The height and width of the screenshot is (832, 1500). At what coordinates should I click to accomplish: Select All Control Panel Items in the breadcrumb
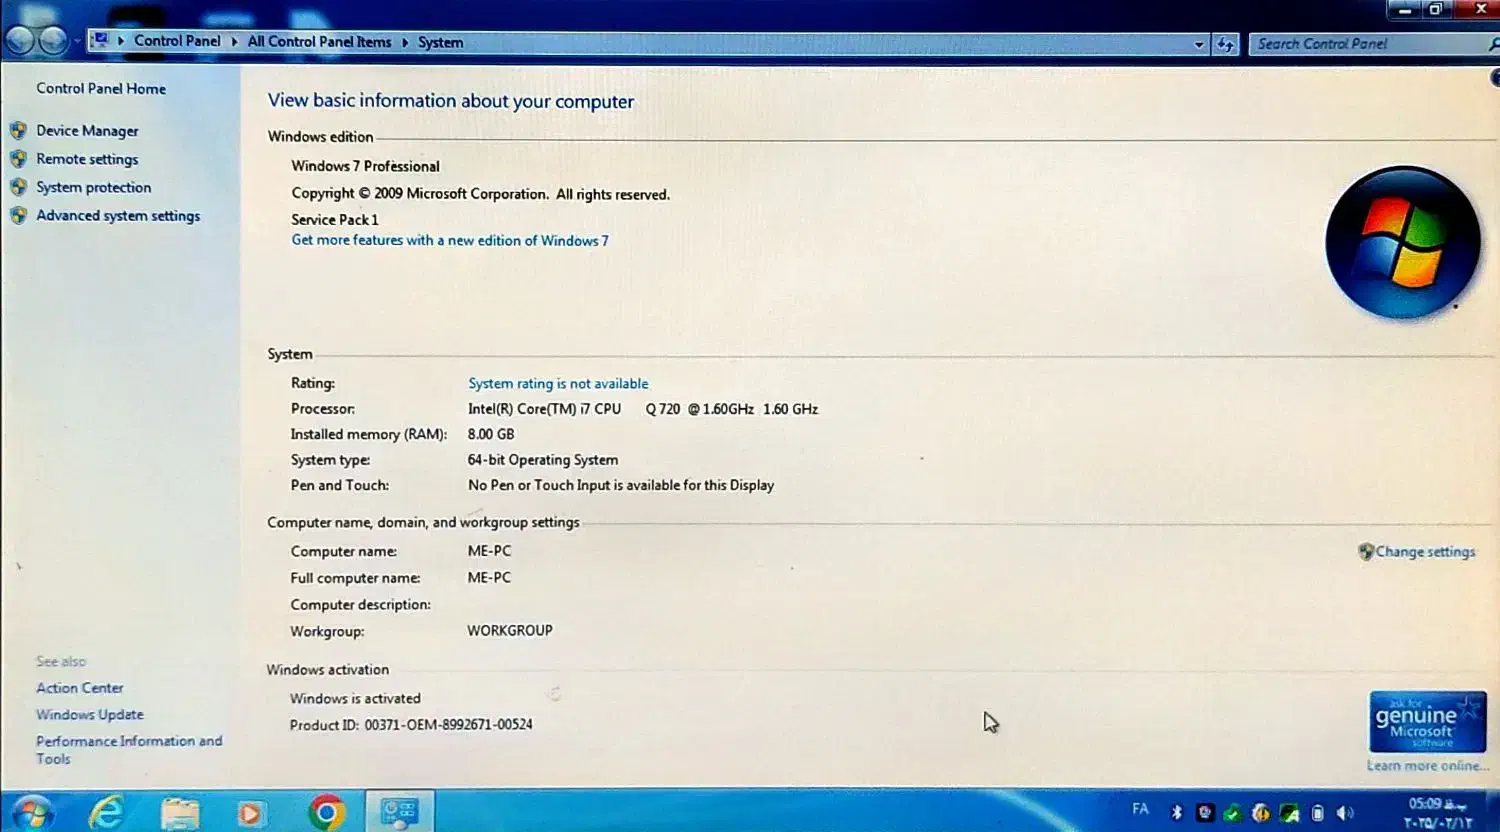(319, 42)
